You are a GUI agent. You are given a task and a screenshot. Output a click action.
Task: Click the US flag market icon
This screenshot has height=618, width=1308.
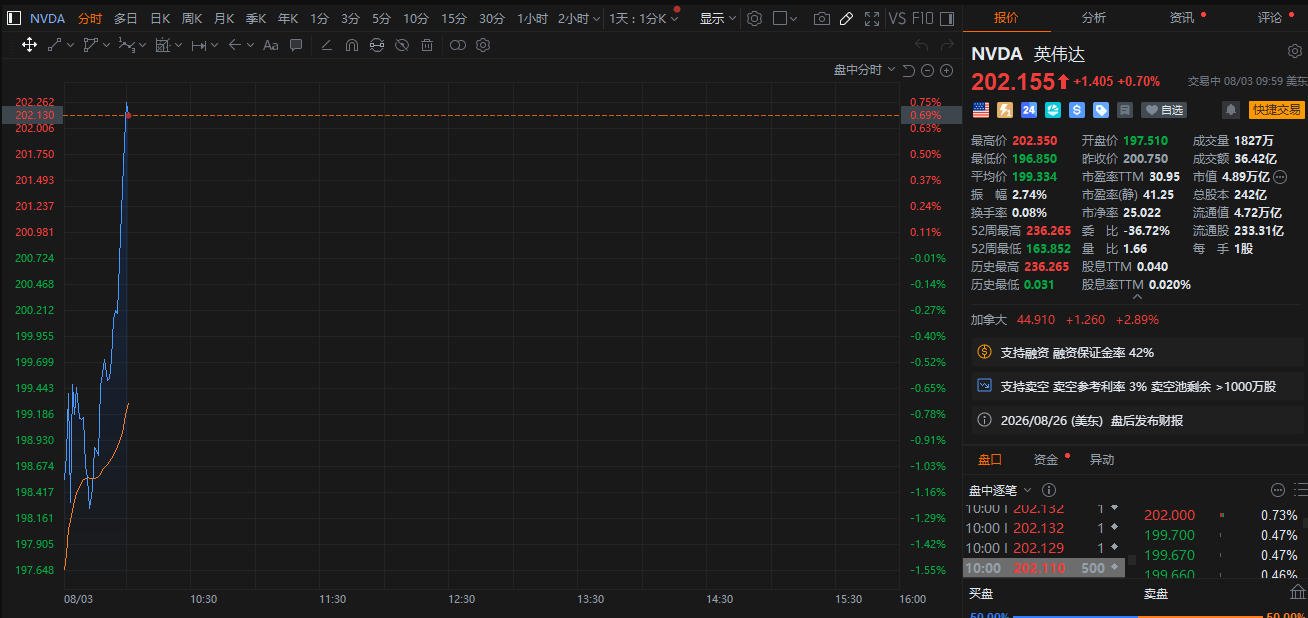point(980,110)
